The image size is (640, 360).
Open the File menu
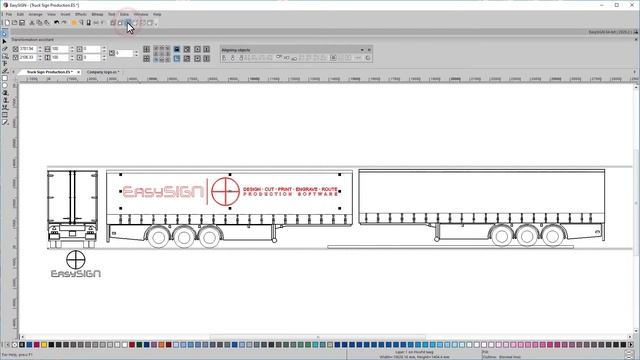click(9, 14)
